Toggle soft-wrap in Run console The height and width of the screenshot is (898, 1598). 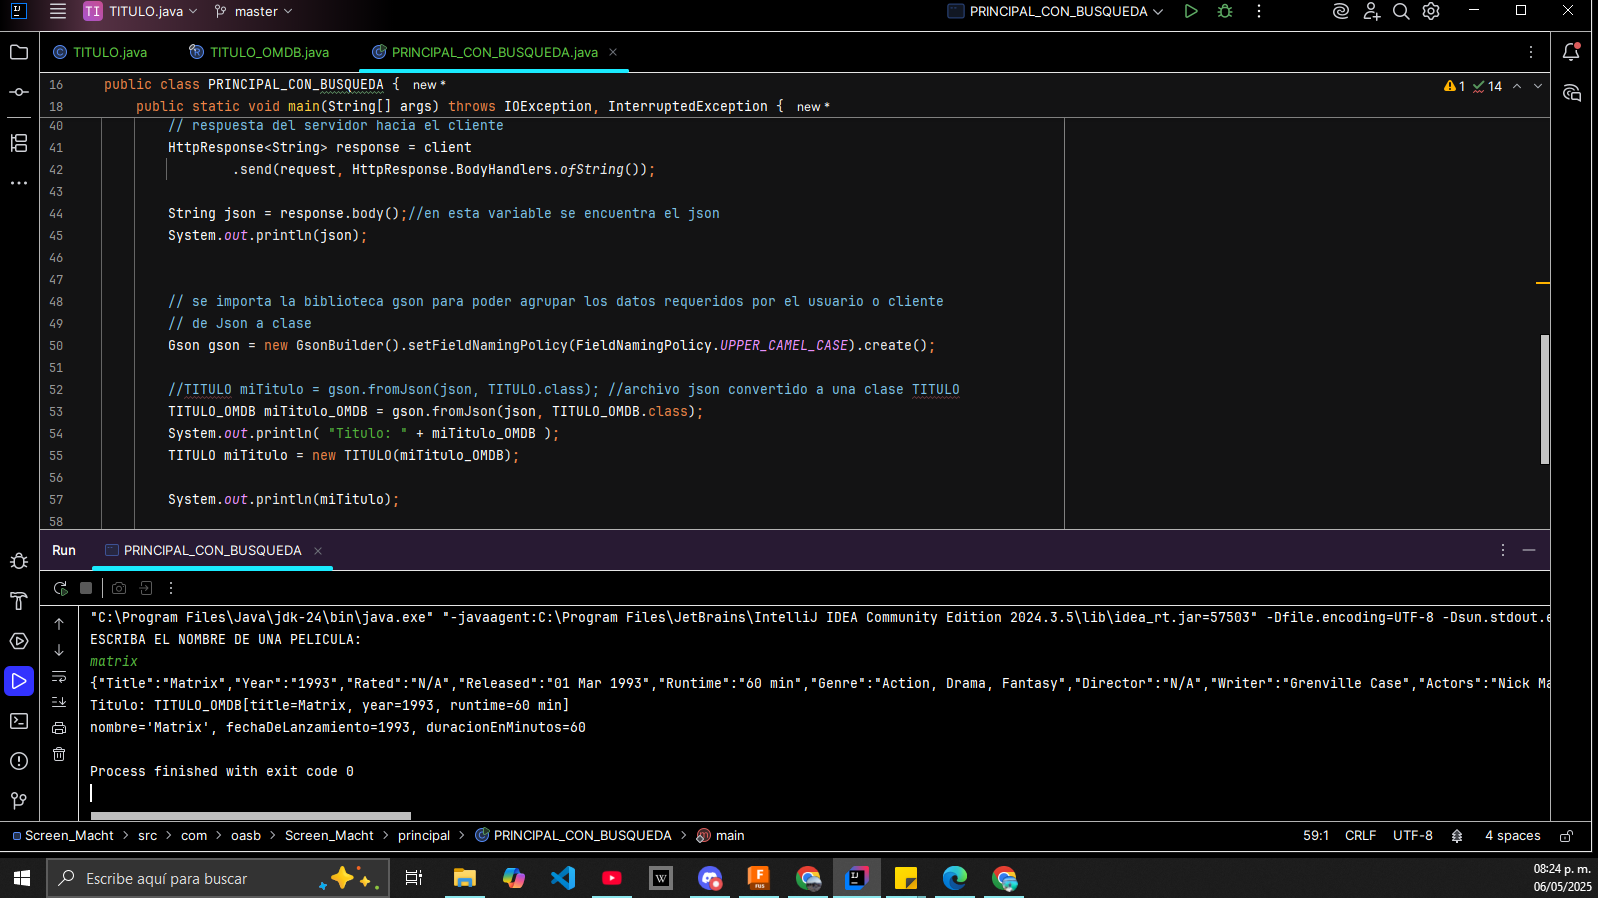59,676
